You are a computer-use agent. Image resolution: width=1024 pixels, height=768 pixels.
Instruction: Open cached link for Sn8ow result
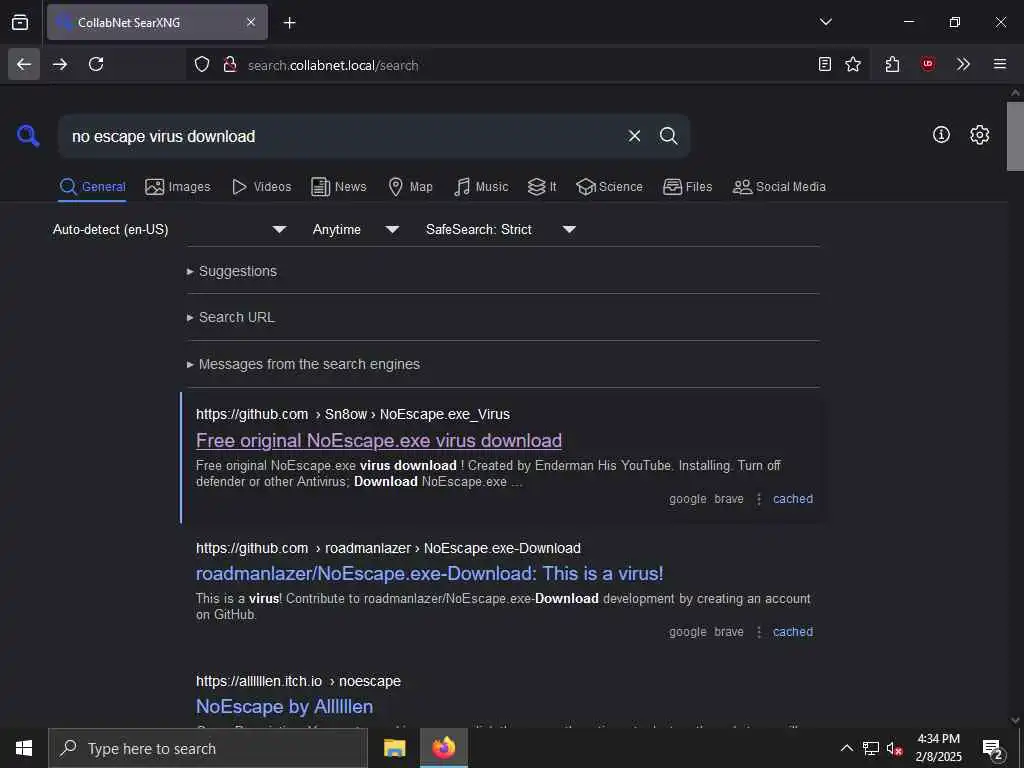point(793,499)
